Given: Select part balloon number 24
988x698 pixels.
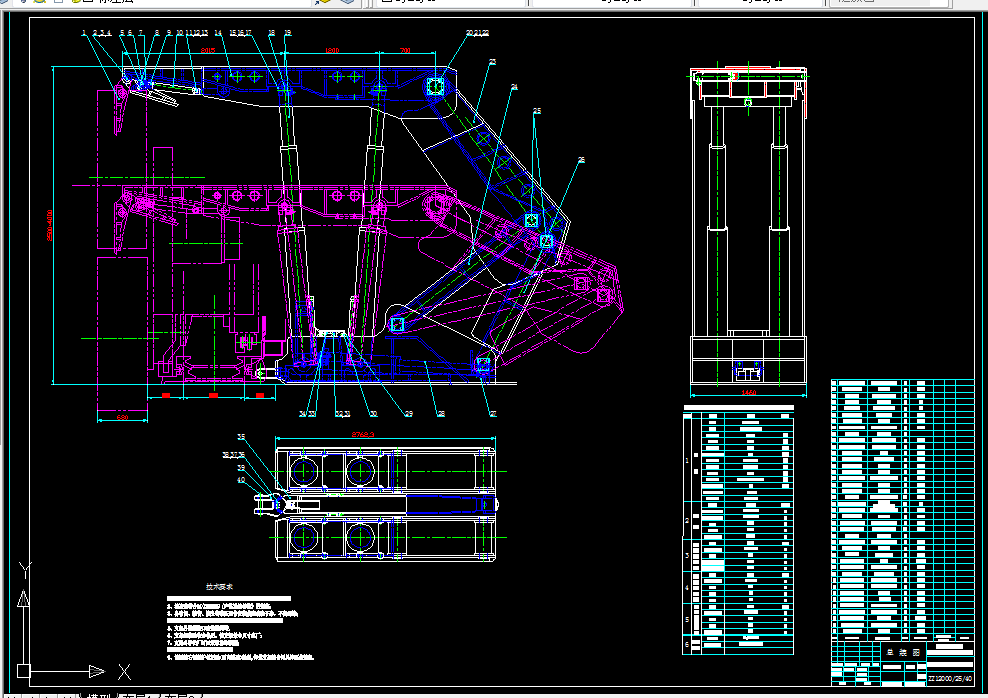Looking at the screenshot, I should [x=514, y=87].
